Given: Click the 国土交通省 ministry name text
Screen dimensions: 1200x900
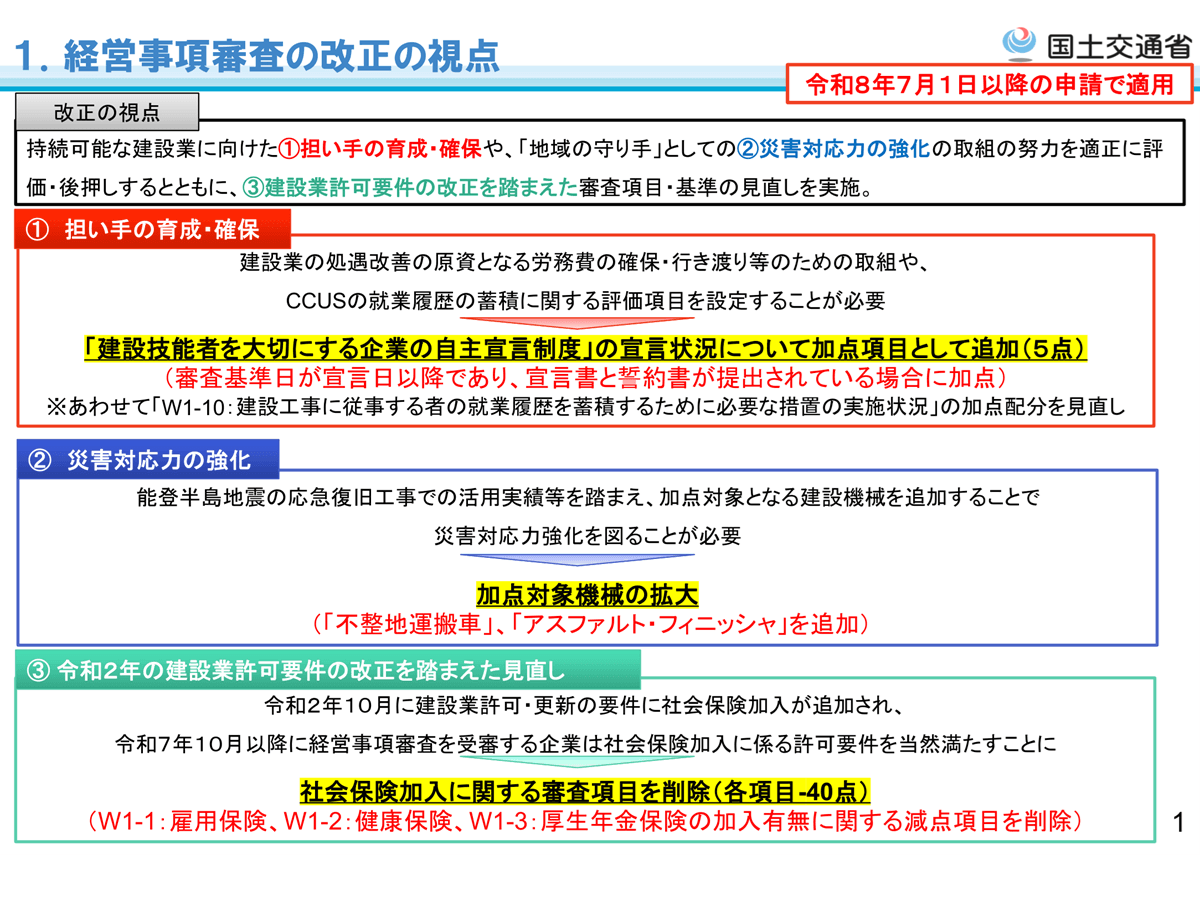Looking at the screenshot, I should coord(1119,45).
